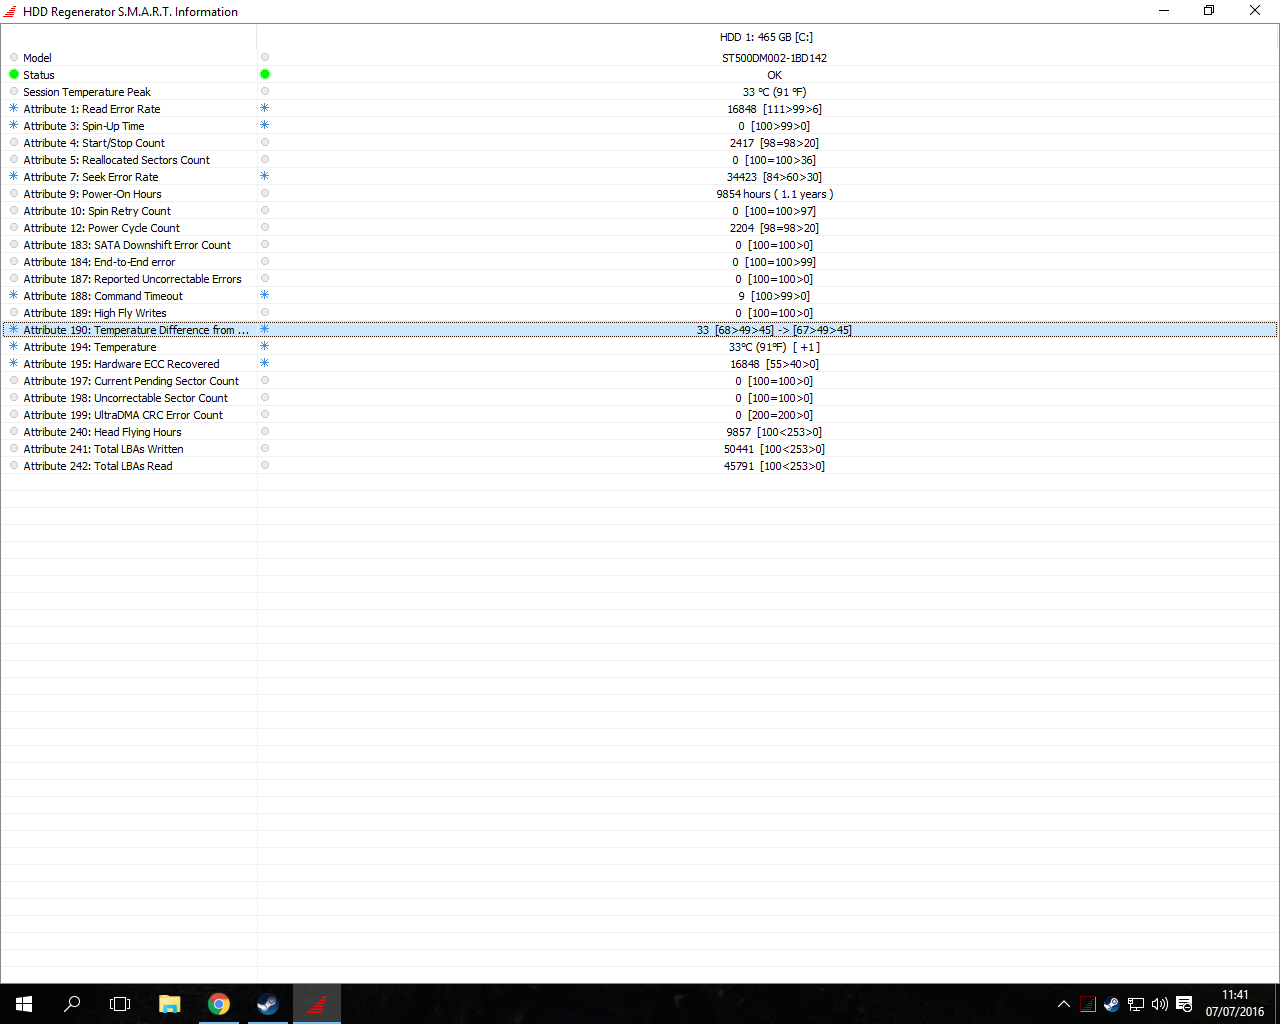Open the Action Center notifications icon
This screenshot has height=1024, width=1280.
[1184, 1004]
